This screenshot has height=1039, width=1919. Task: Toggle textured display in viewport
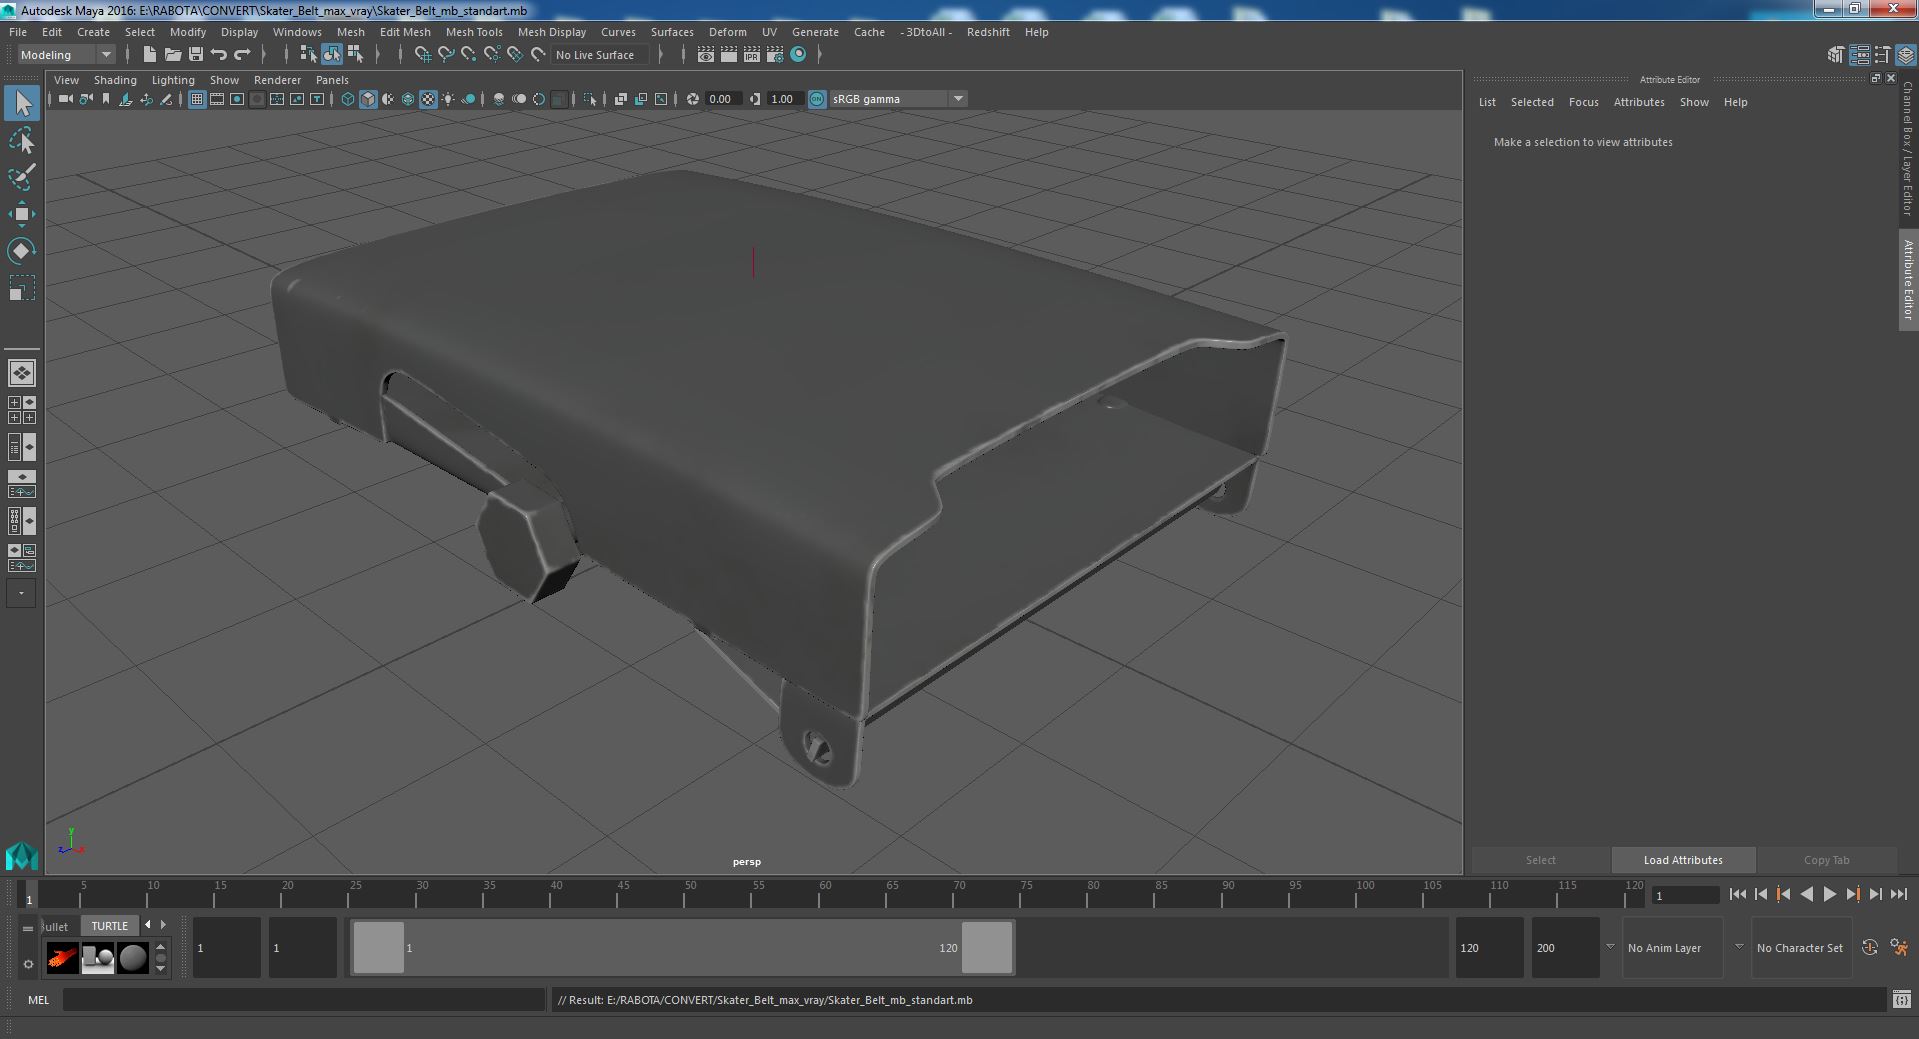pyautogui.click(x=428, y=99)
